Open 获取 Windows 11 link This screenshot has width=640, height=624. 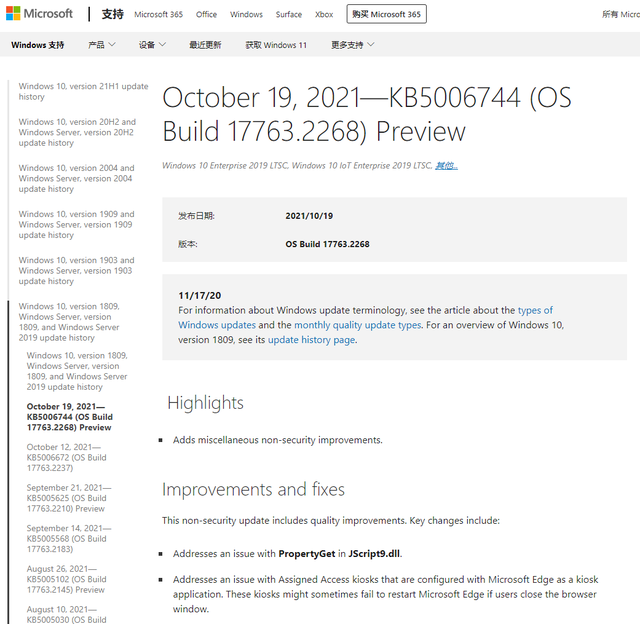[x=276, y=45]
